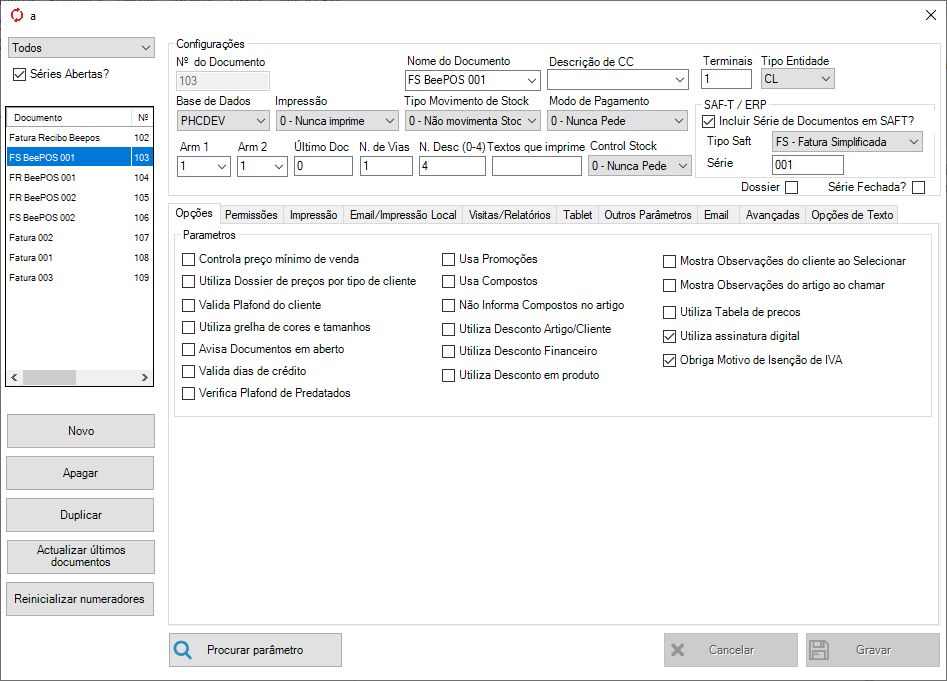This screenshot has height=681, width=947.
Task: Click the Duplicar button
Action: point(81,515)
